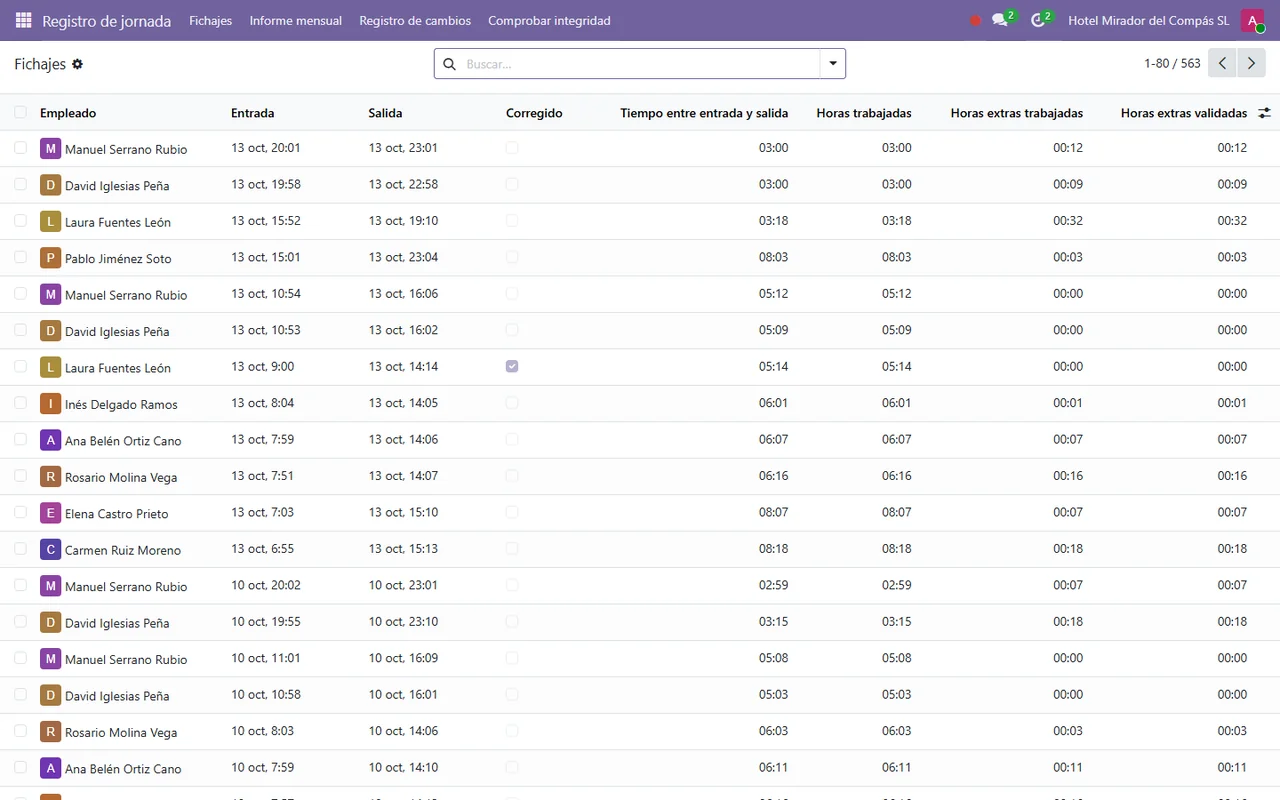The image size is (1280, 800).
Task: Open Rosario Molina Vega 13 oct 7:51 record
Action: [x=640, y=476]
